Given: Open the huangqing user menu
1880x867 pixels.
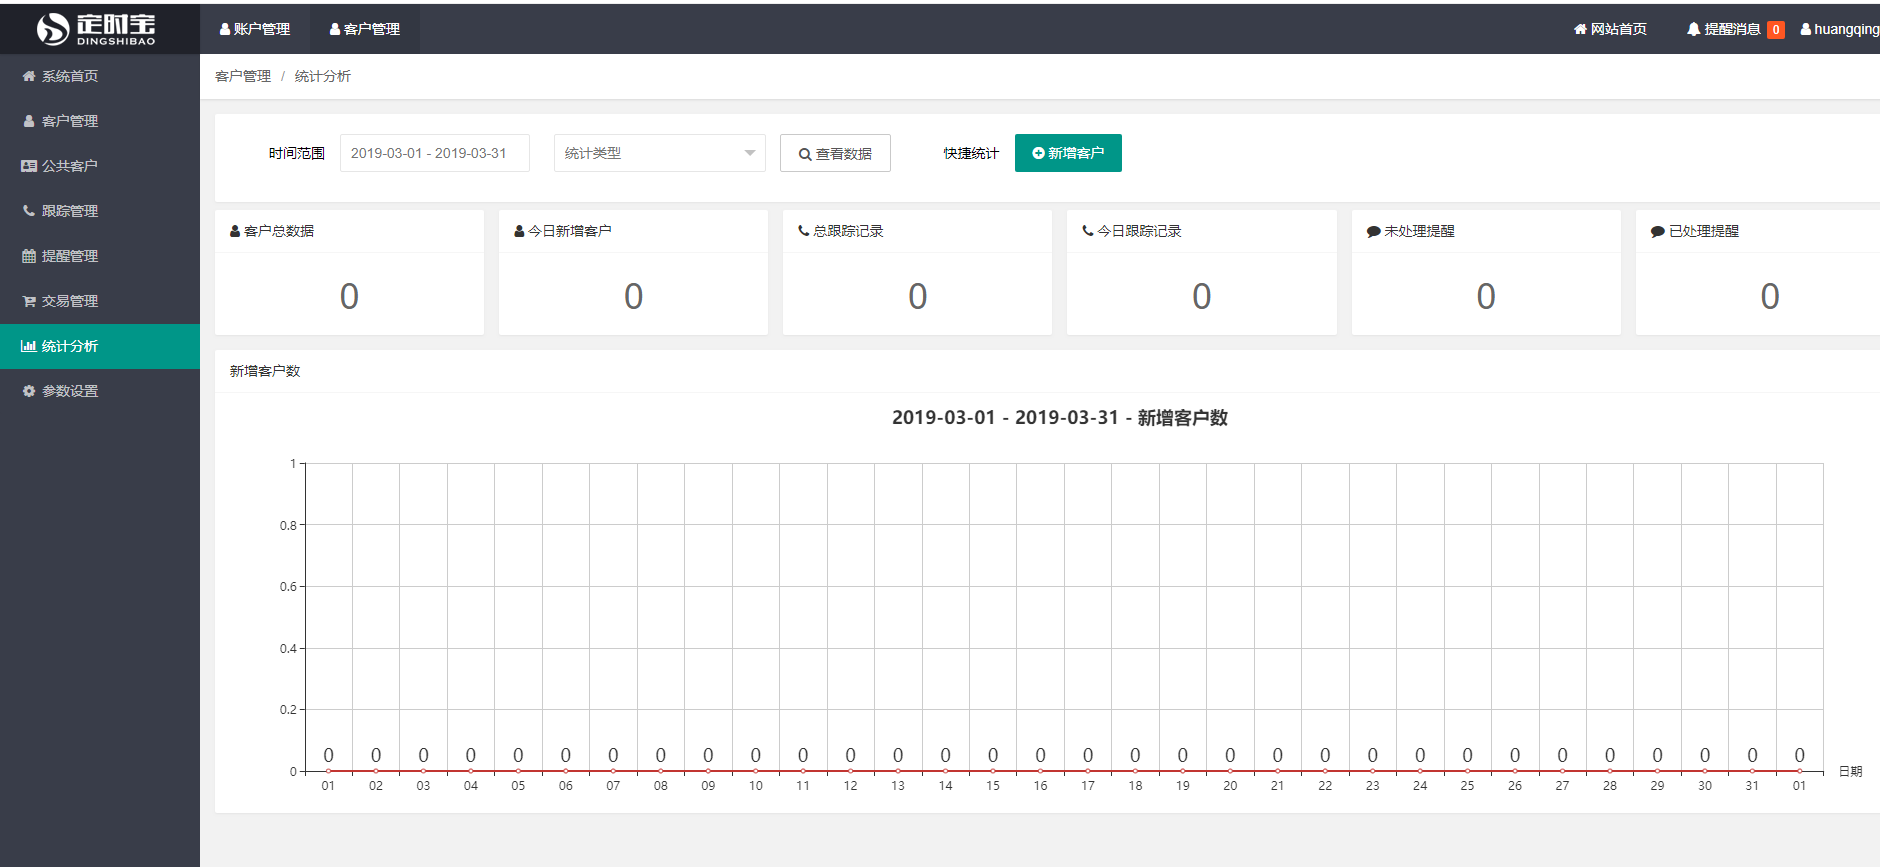Looking at the screenshot, I should pyautogui.click(x=1840, y=29).
